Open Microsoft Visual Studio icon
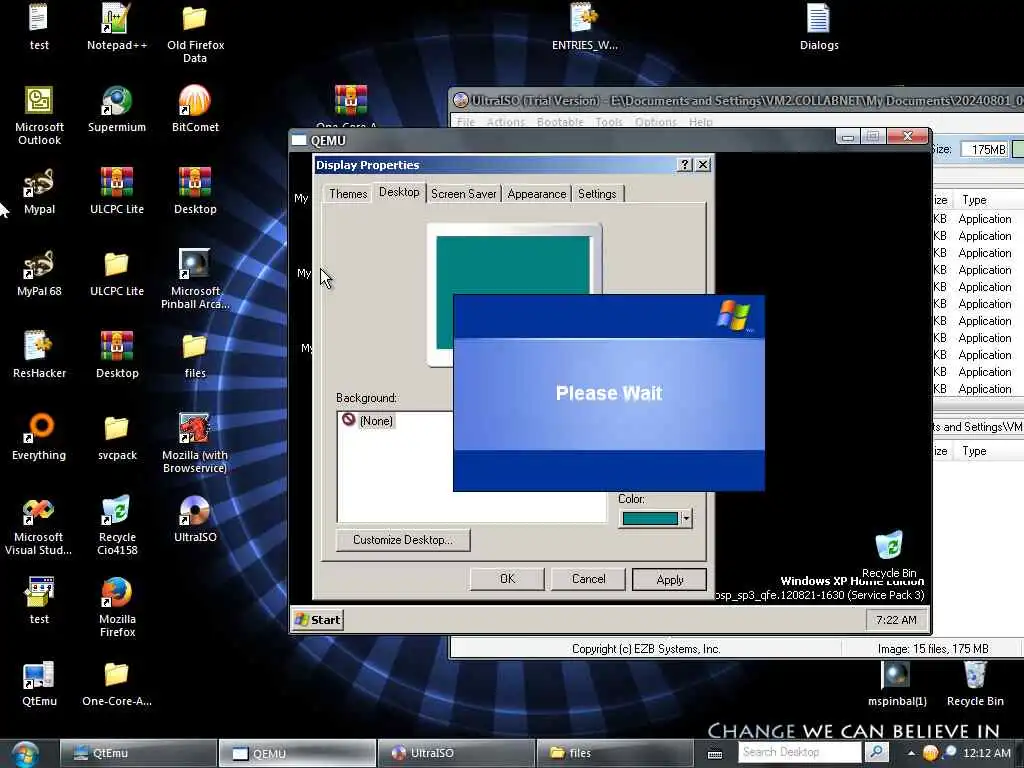The image size is (1024, 768). tap(39, 525)
